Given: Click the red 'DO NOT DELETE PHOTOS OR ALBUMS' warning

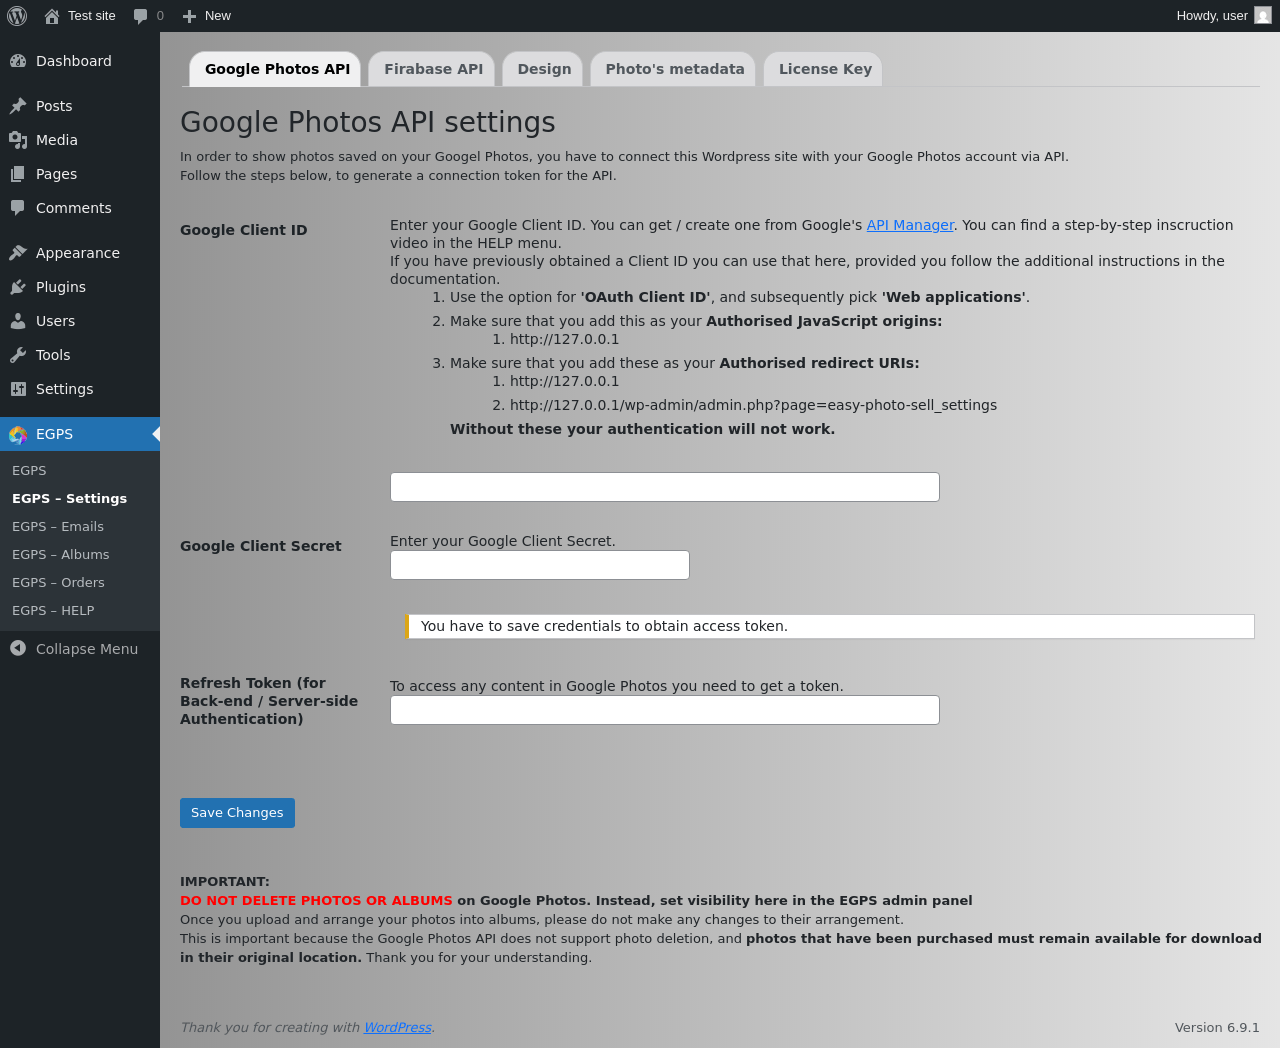Looking at the screenshot, I should [316, 901].
